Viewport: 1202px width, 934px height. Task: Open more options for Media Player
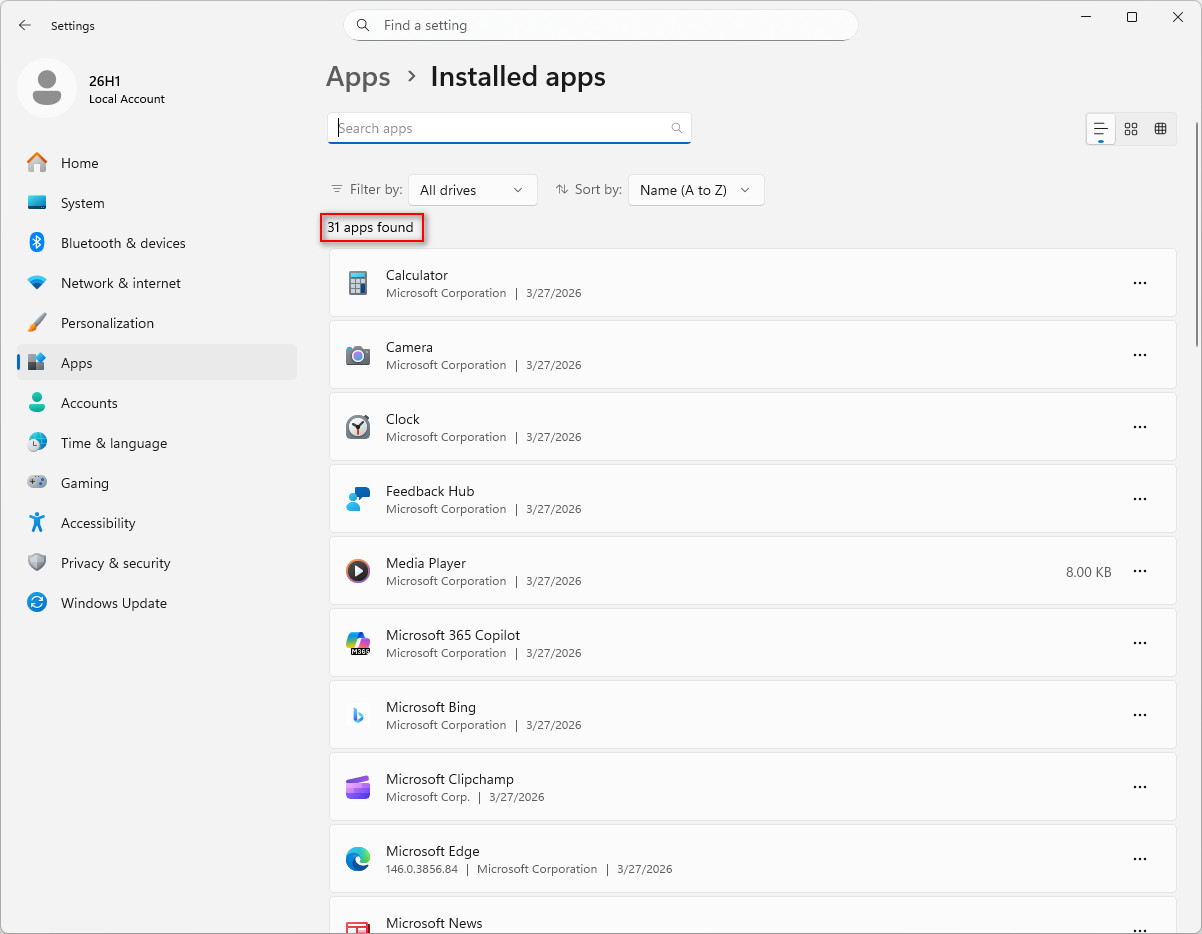(1139, 571)
